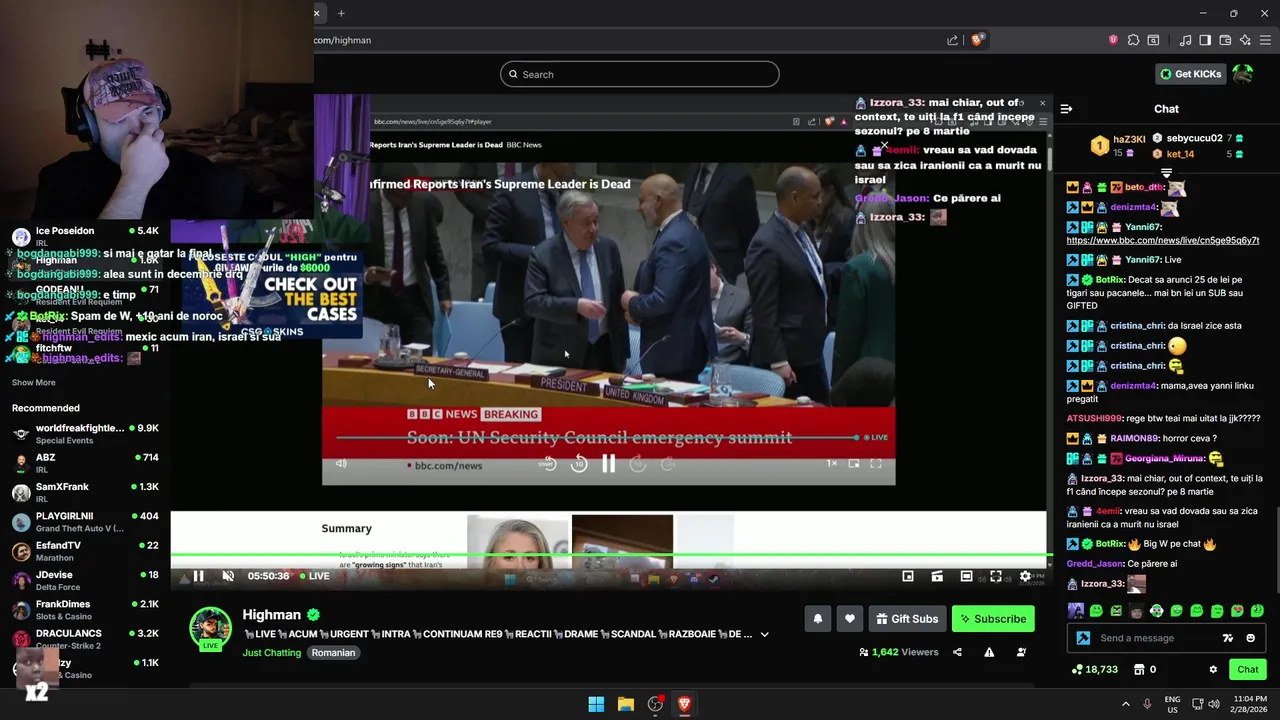Viewport: 1280px width, 720px height.
Task: Open Brave hamburger main menu
Action: [1265, 40]
